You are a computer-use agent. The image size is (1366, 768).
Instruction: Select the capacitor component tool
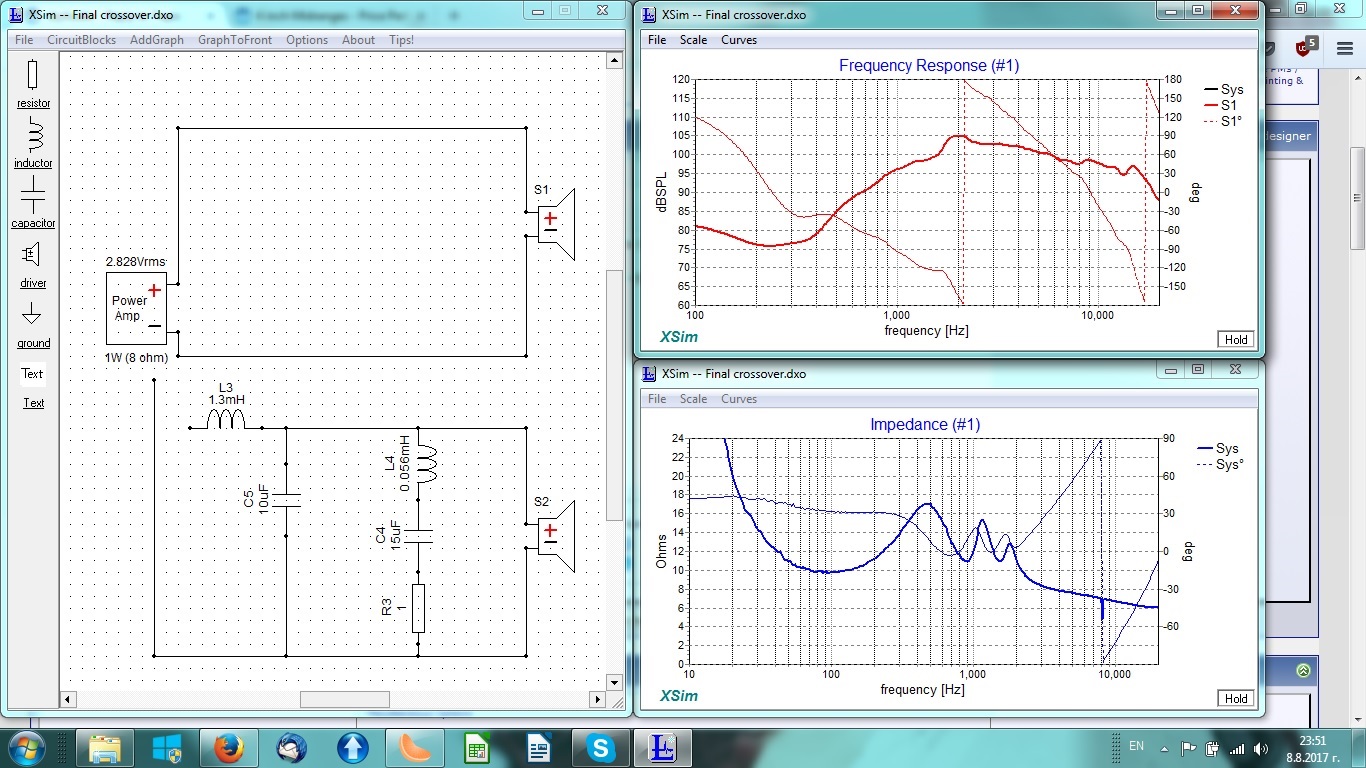[x=33, y=203]
